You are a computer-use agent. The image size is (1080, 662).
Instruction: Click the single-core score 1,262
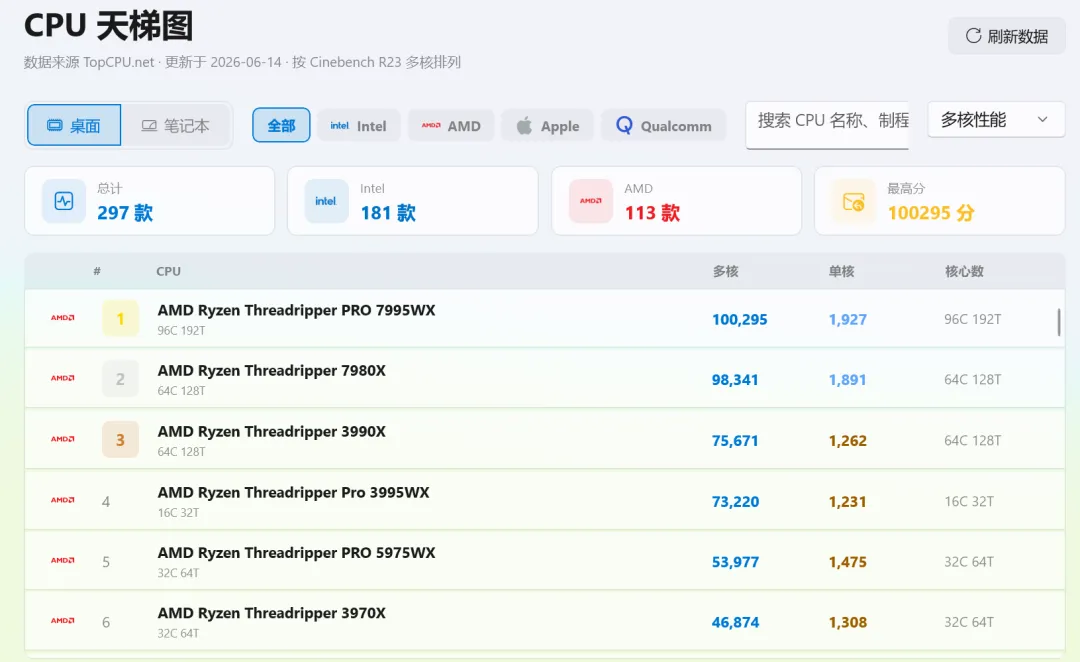tap(847, 441)
